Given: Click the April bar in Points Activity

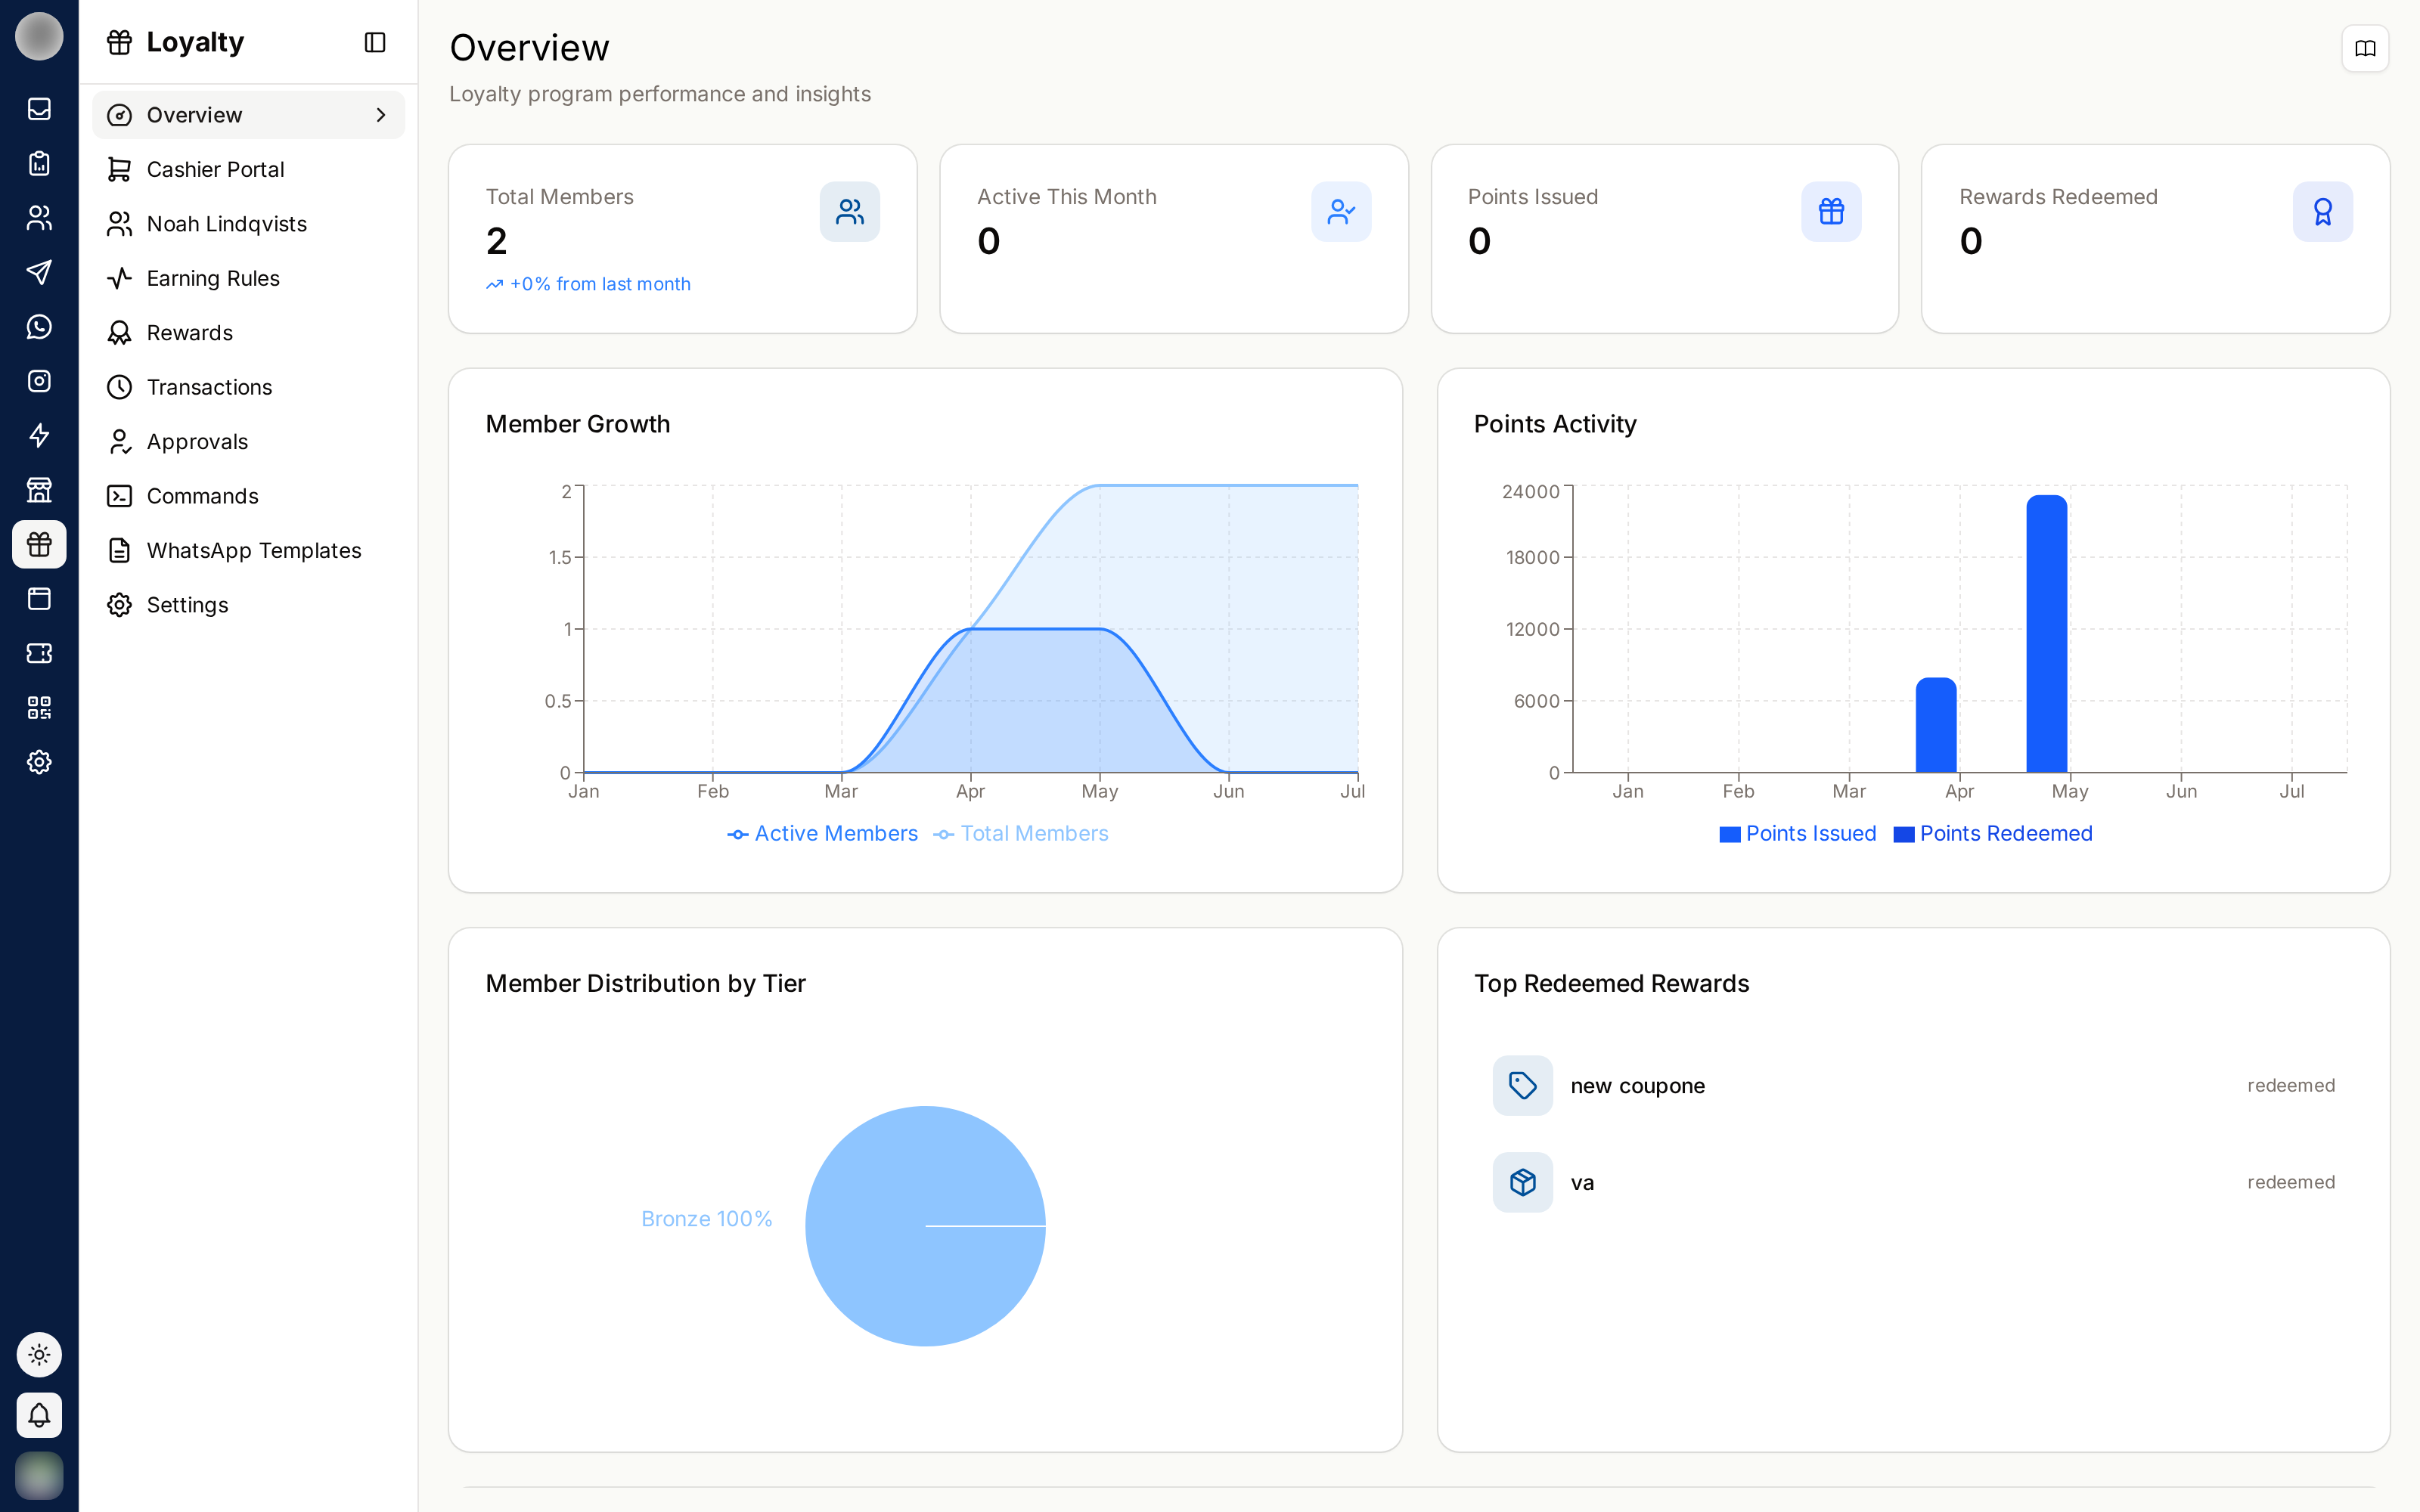Looking at the screenshot, I should tap(1936, 725).
